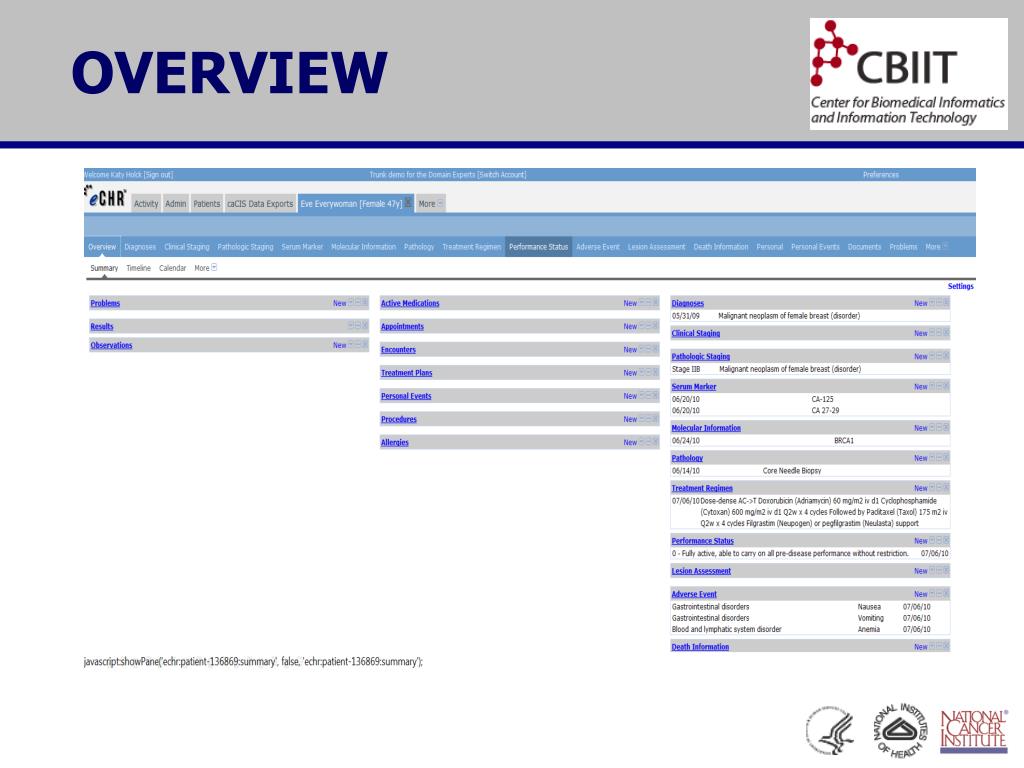Click New in the Lesion Assessment panel
1024x768 pixels.
point(920,571)
